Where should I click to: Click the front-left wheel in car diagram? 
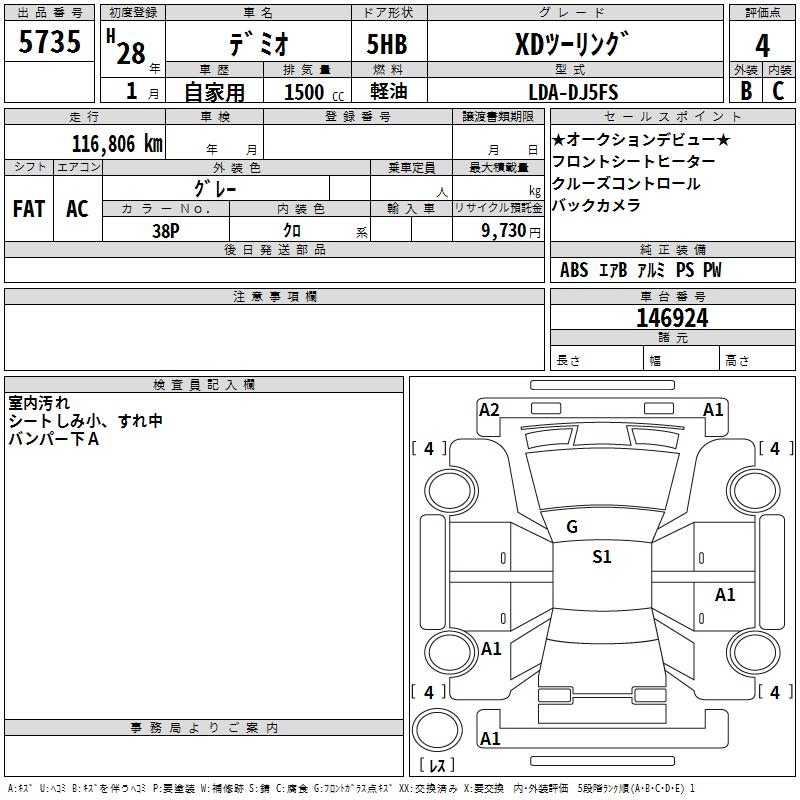point(451,487)
